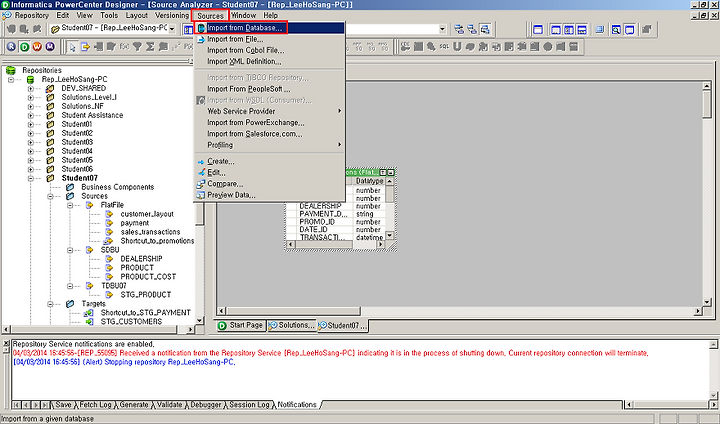Expand the DEV_SHARED folder node

(x=30, y=88)
